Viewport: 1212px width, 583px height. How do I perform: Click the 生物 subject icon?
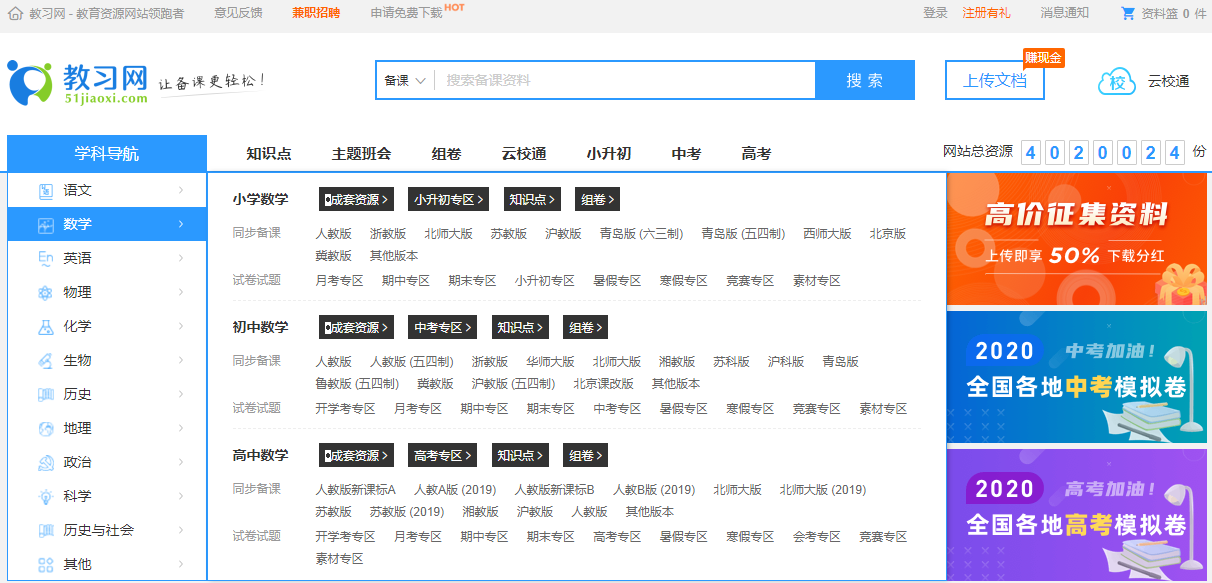pyautogui.click(x=44, y=359)
